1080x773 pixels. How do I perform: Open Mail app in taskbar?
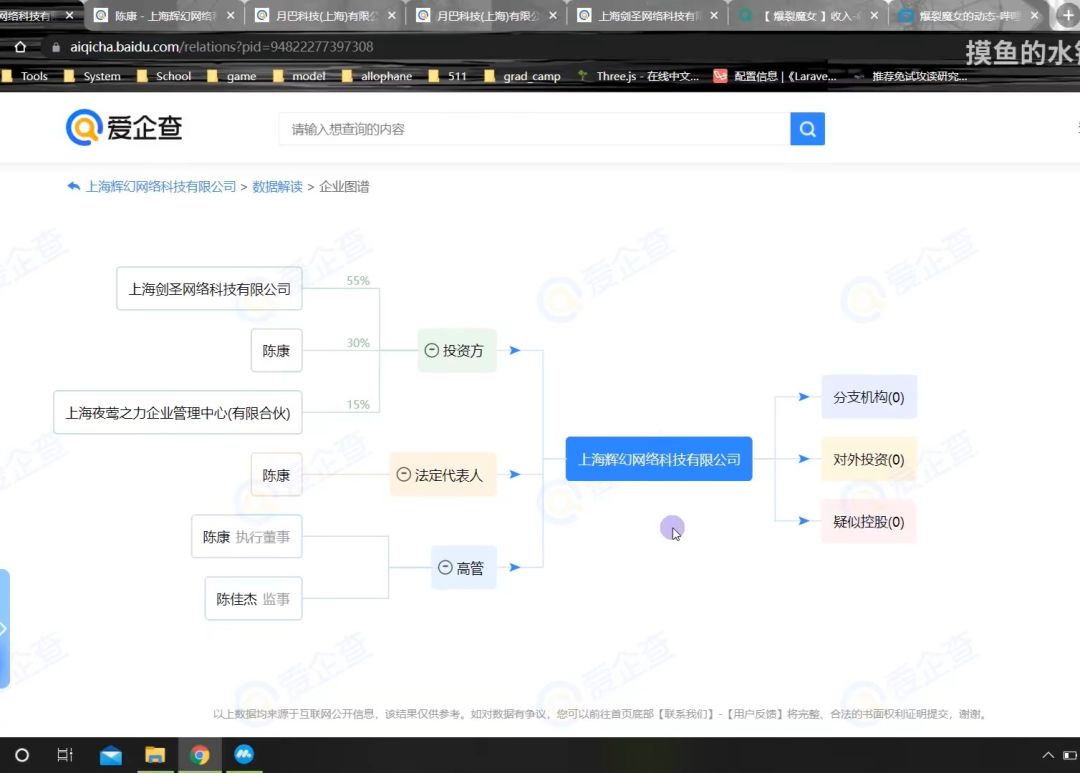[x=111, y=756]
